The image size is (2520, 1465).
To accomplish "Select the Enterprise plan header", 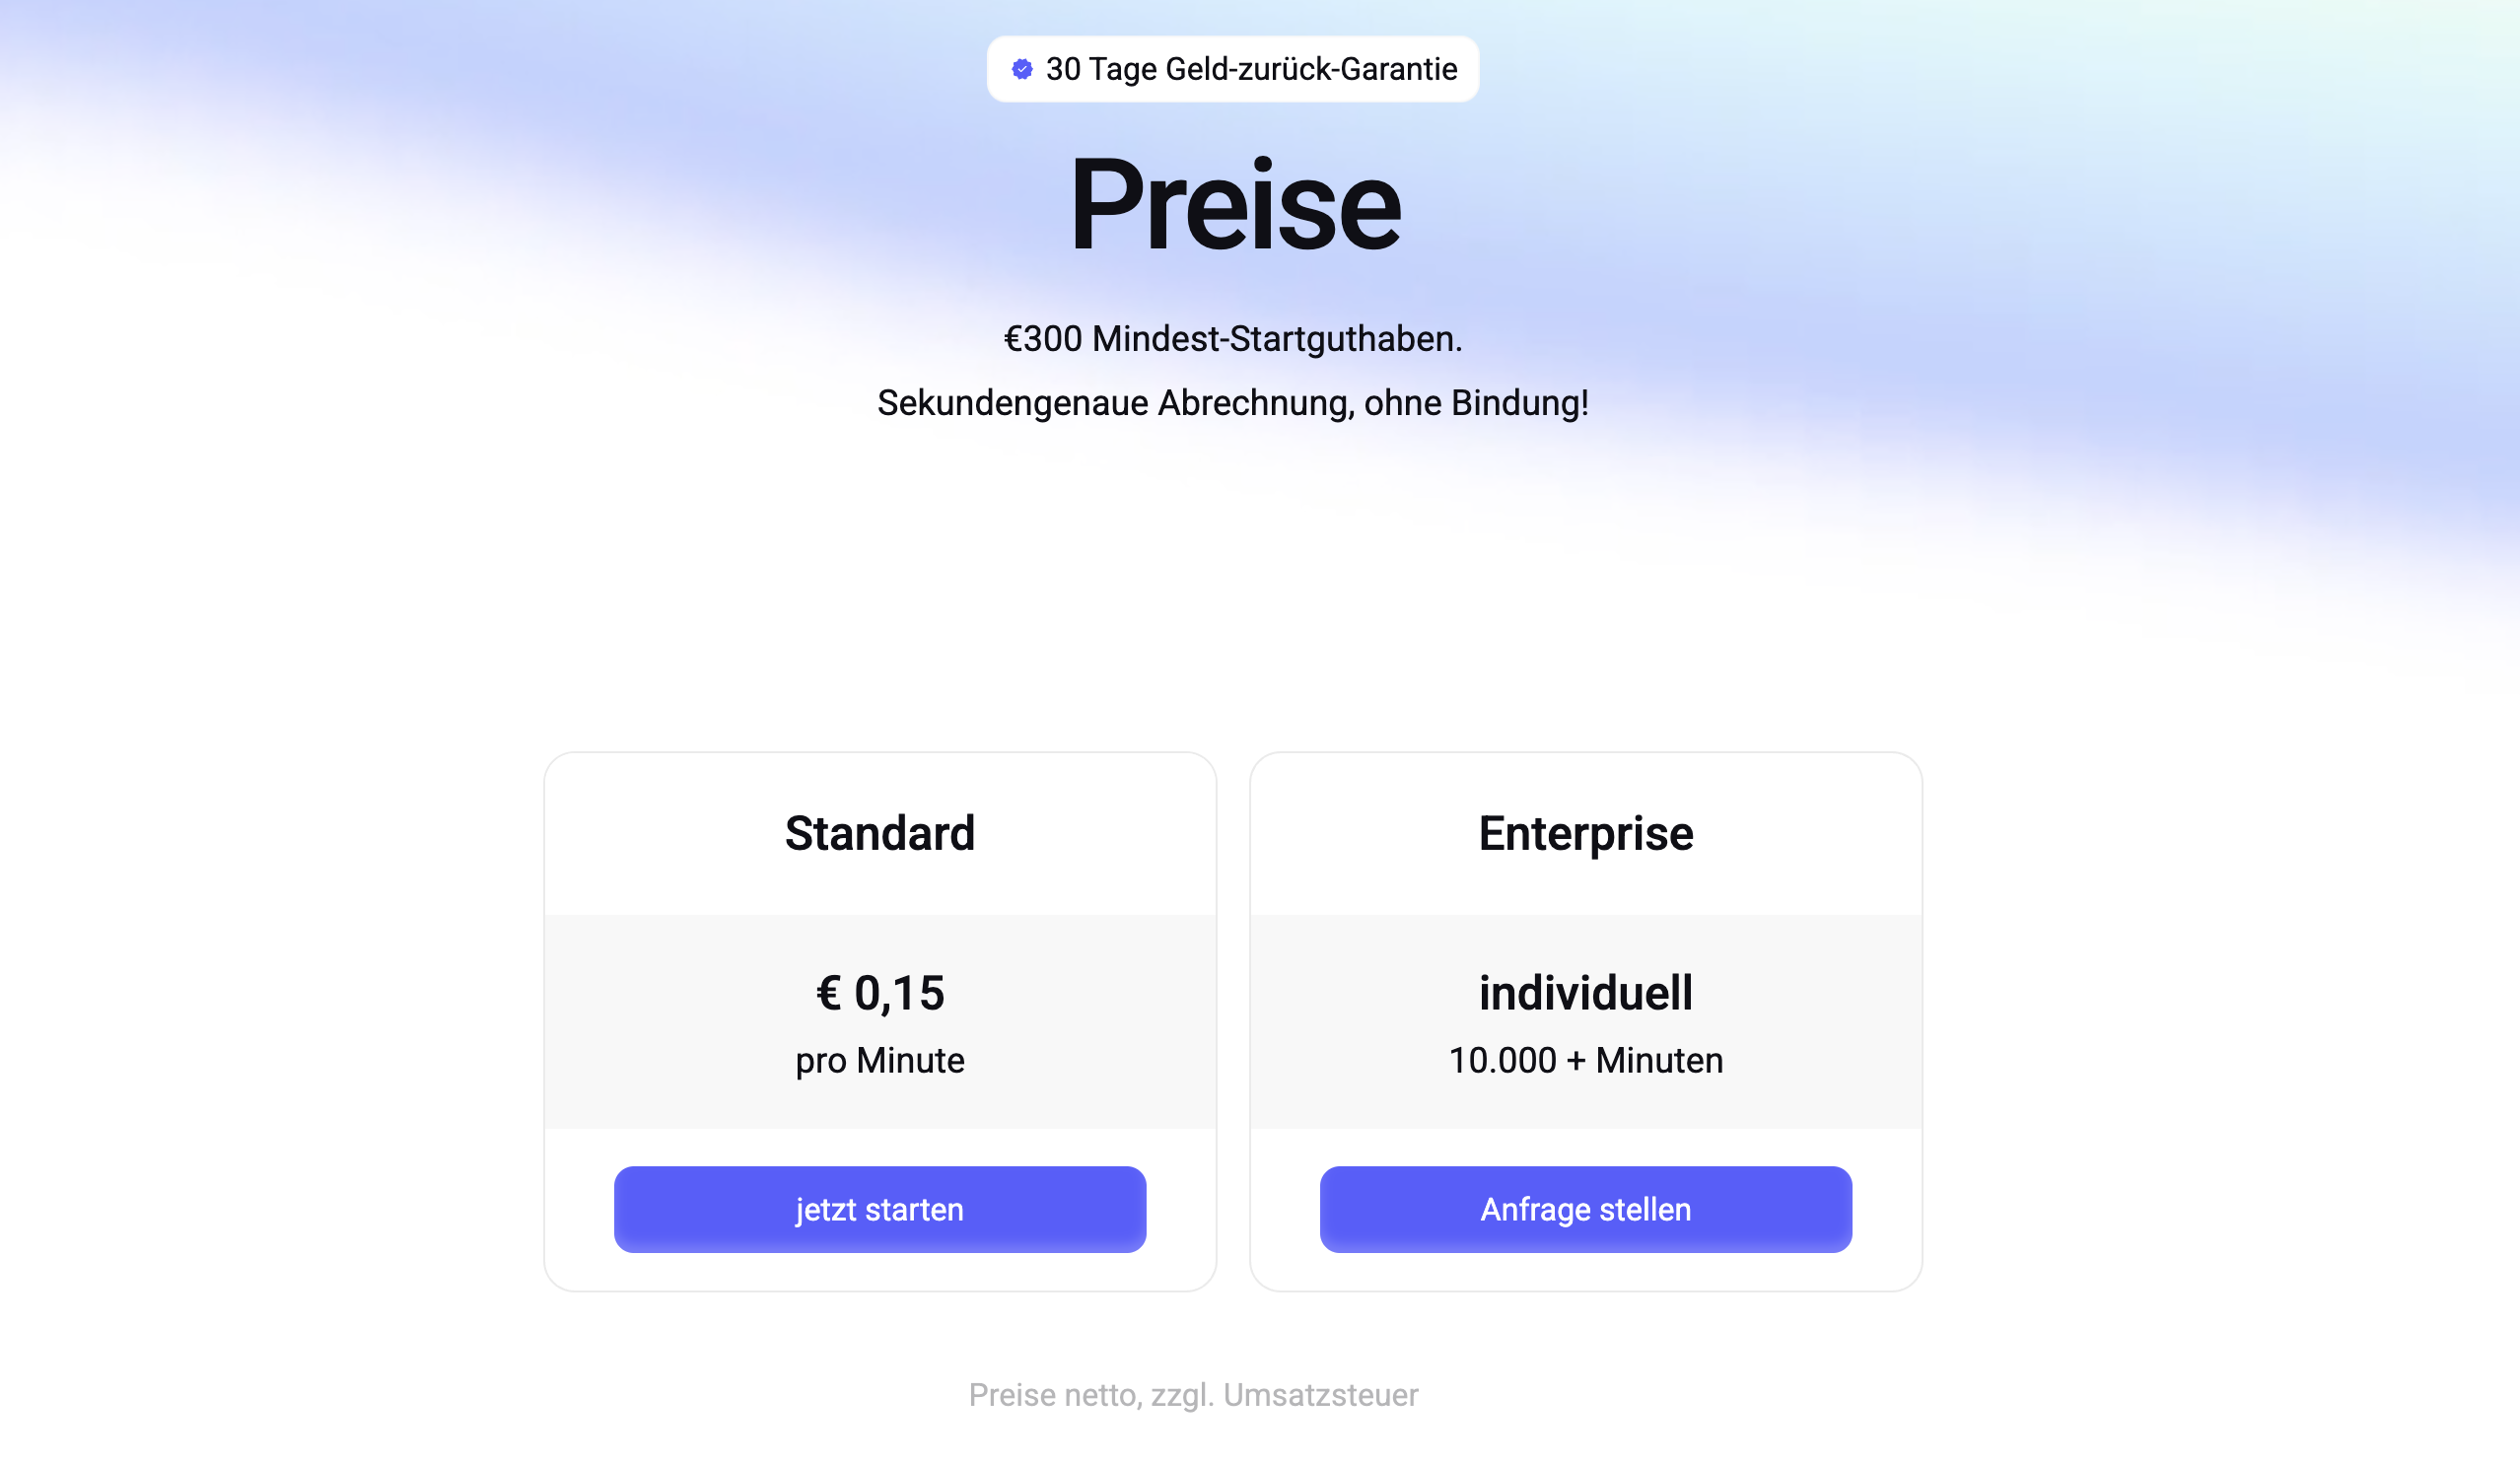I will point(1586,833).
